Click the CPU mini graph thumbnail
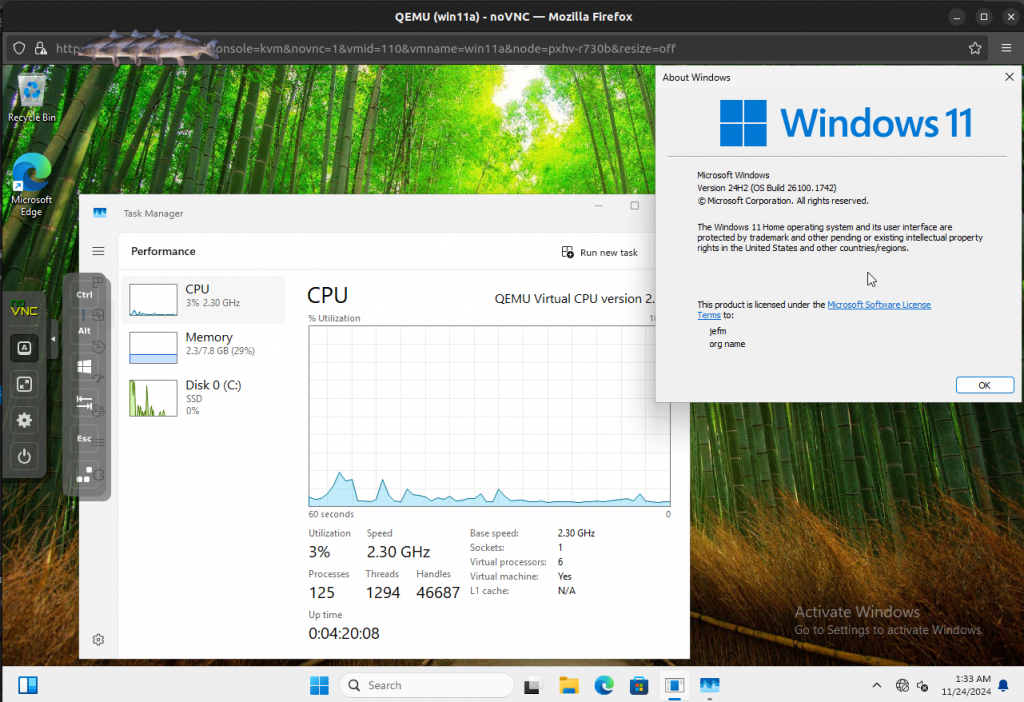Screen dimensions: 1024x702 (153, 300)
